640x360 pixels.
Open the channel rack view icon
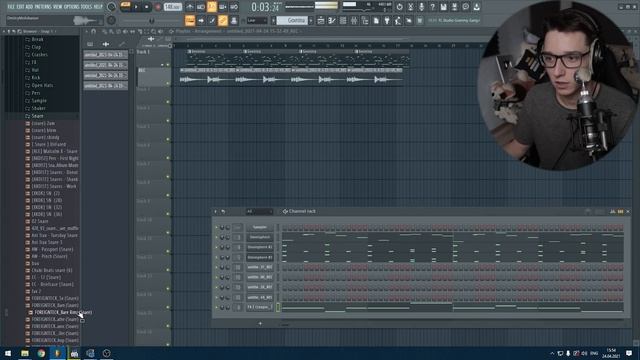(x=343, y=20)
